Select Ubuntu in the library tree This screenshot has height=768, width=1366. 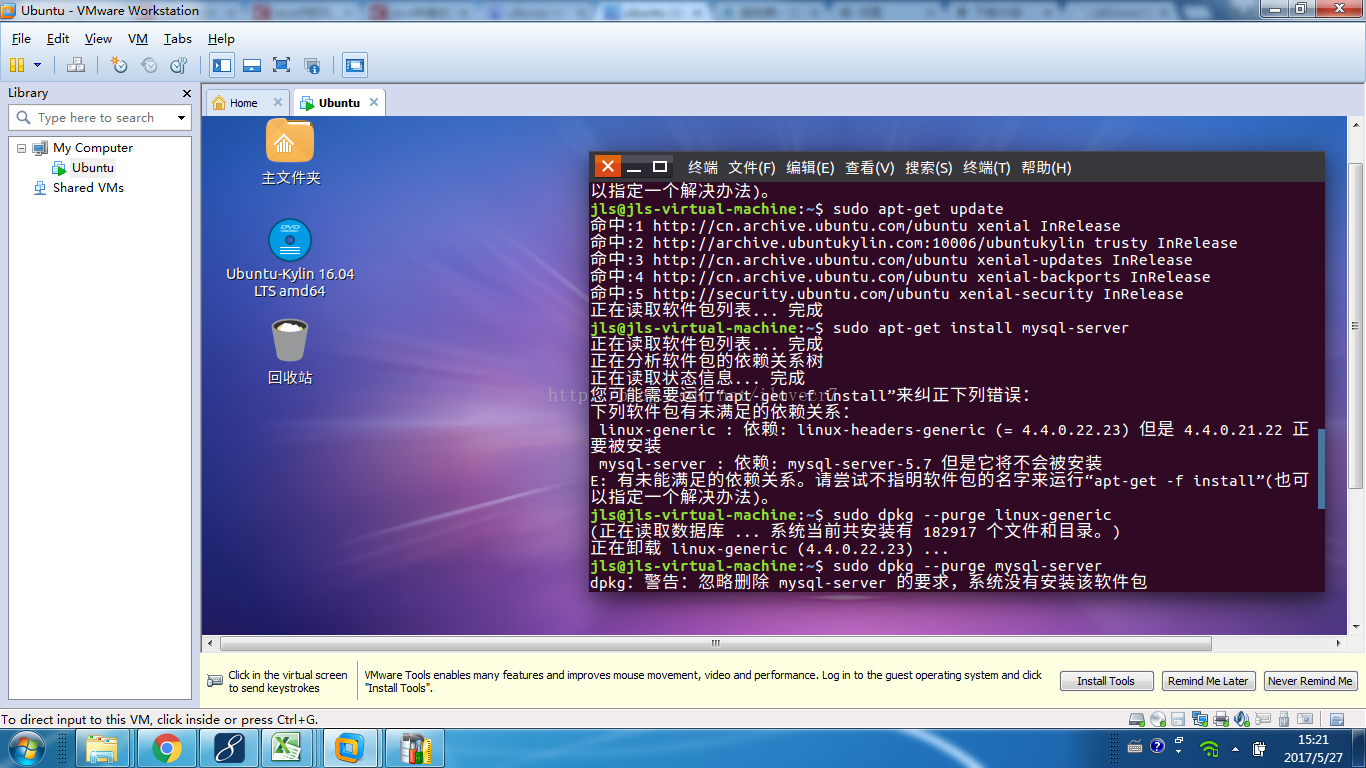coord(93,168)
